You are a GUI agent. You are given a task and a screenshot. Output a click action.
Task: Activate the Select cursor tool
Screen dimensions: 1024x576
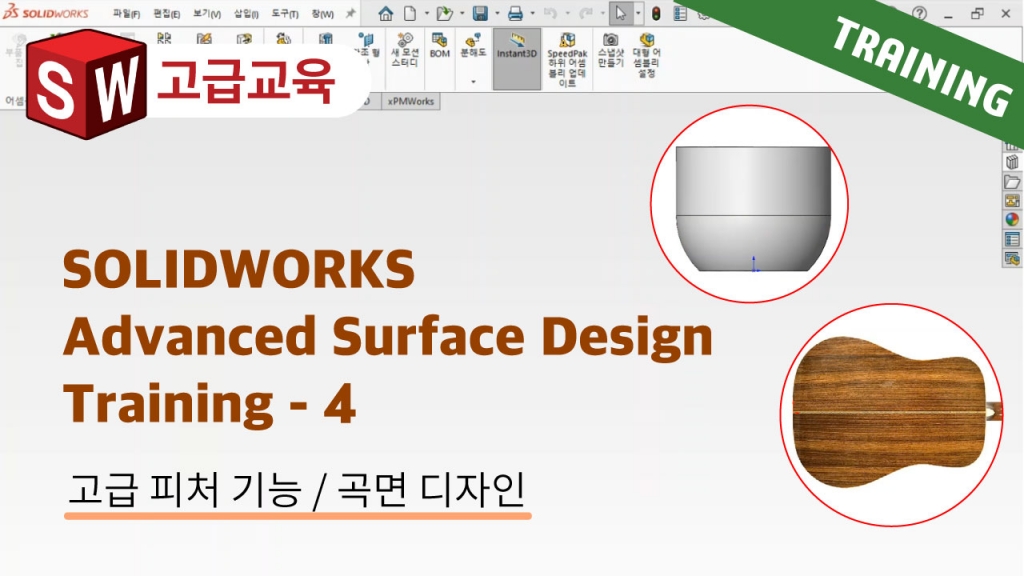click(x=620, y=13)
